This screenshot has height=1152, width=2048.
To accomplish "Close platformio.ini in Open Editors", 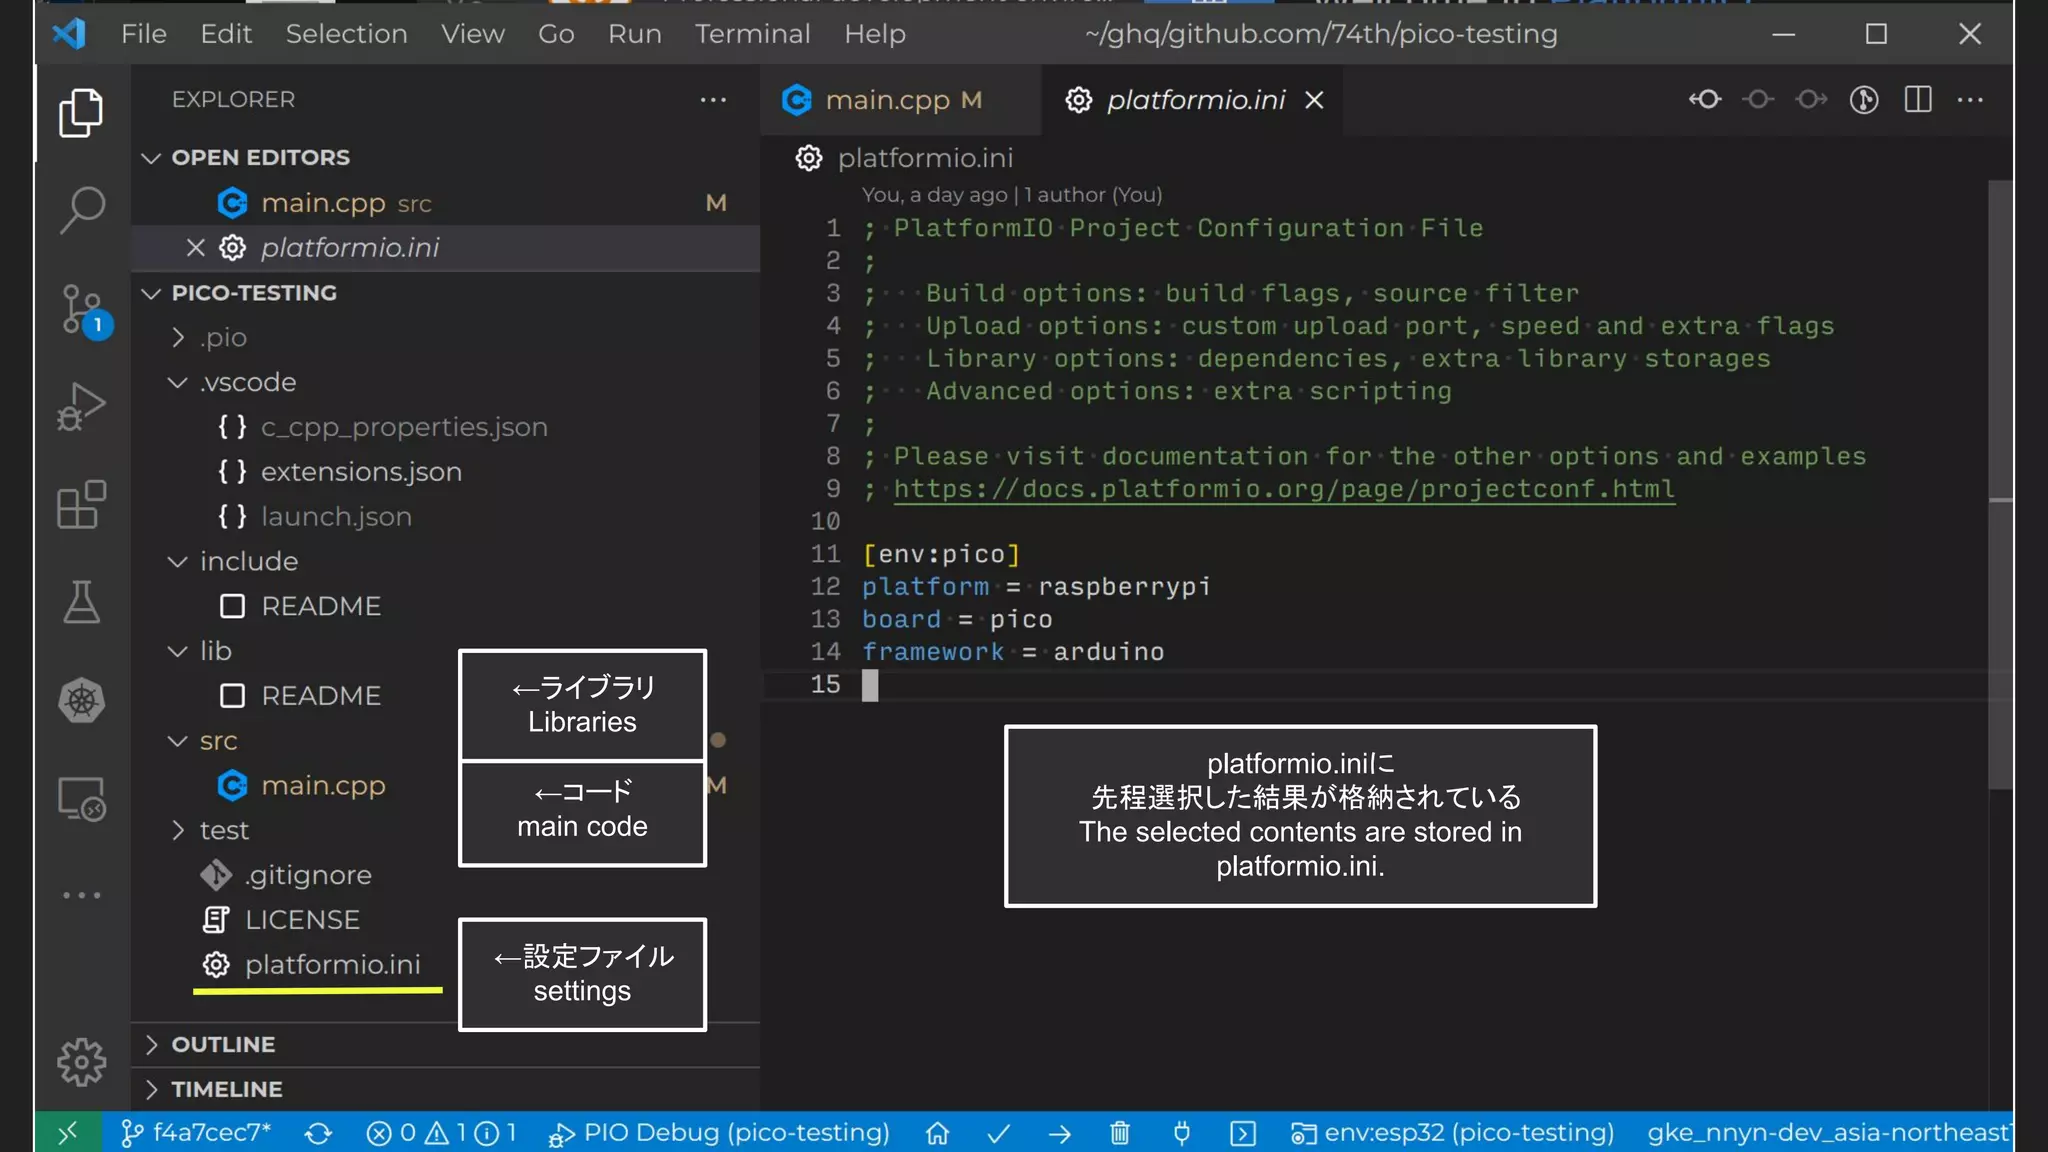I will tap(195, 247).
